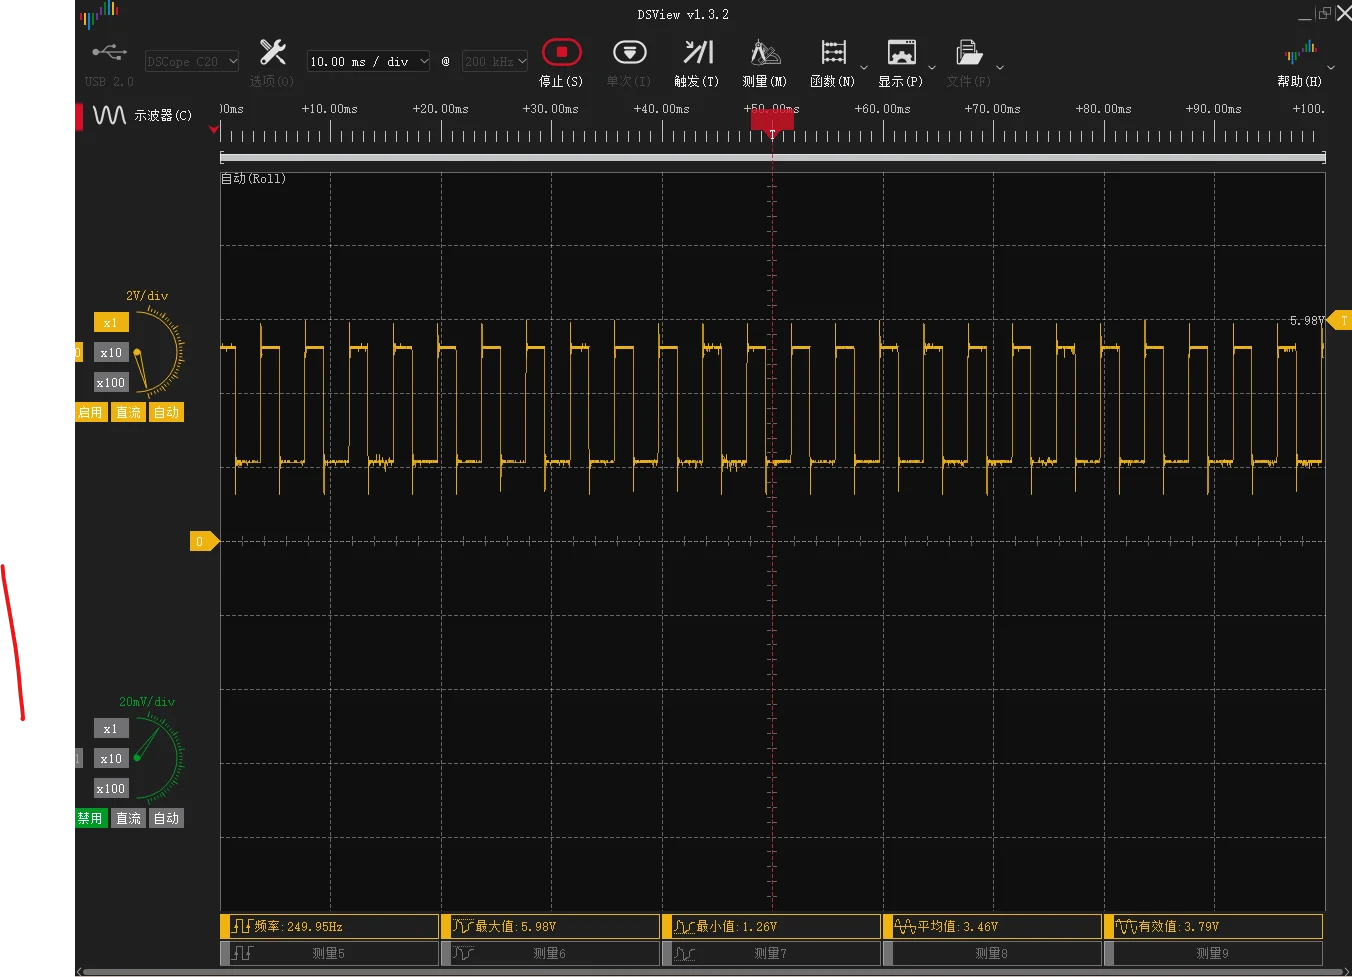Click the 测量8 measurement slot
The height and width of the screenshot is (977, 1352).
(992, 953)
